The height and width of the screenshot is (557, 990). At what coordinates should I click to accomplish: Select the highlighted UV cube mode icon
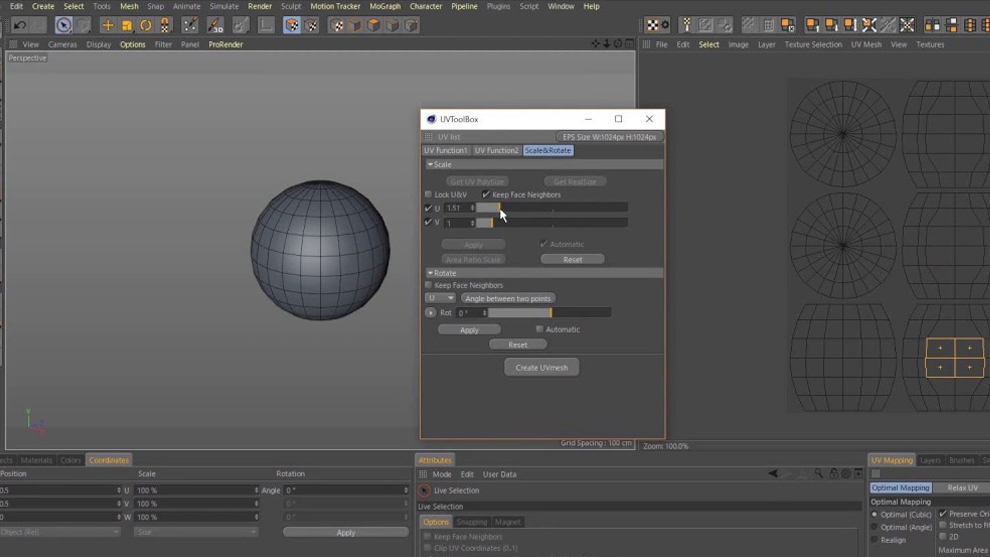(x=292, y=25)
